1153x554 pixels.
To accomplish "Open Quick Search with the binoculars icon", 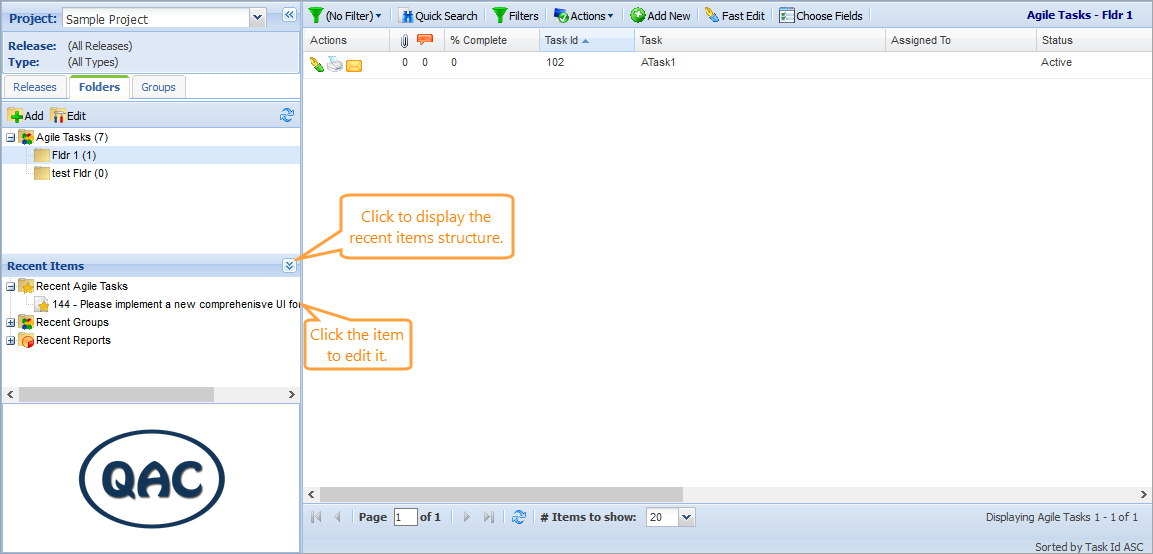I will [x=438, y=16].
